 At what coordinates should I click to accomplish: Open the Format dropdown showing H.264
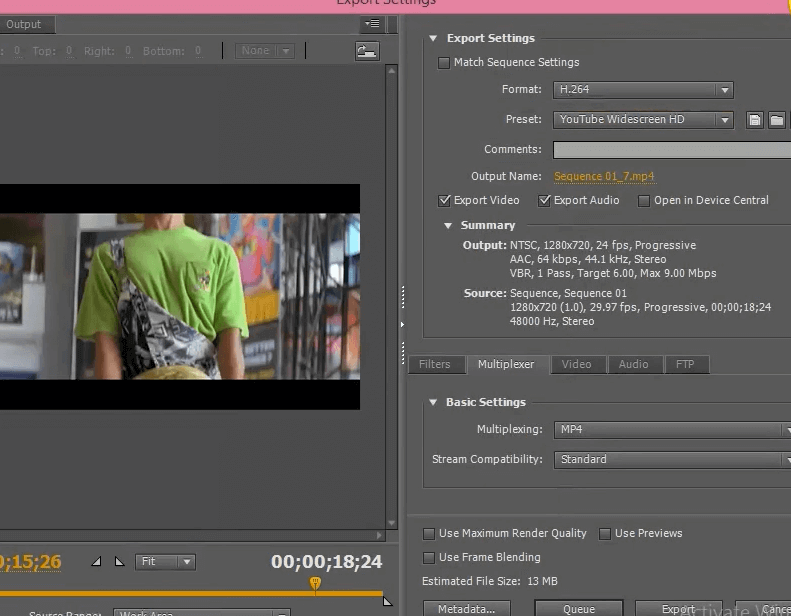[643, 90]
